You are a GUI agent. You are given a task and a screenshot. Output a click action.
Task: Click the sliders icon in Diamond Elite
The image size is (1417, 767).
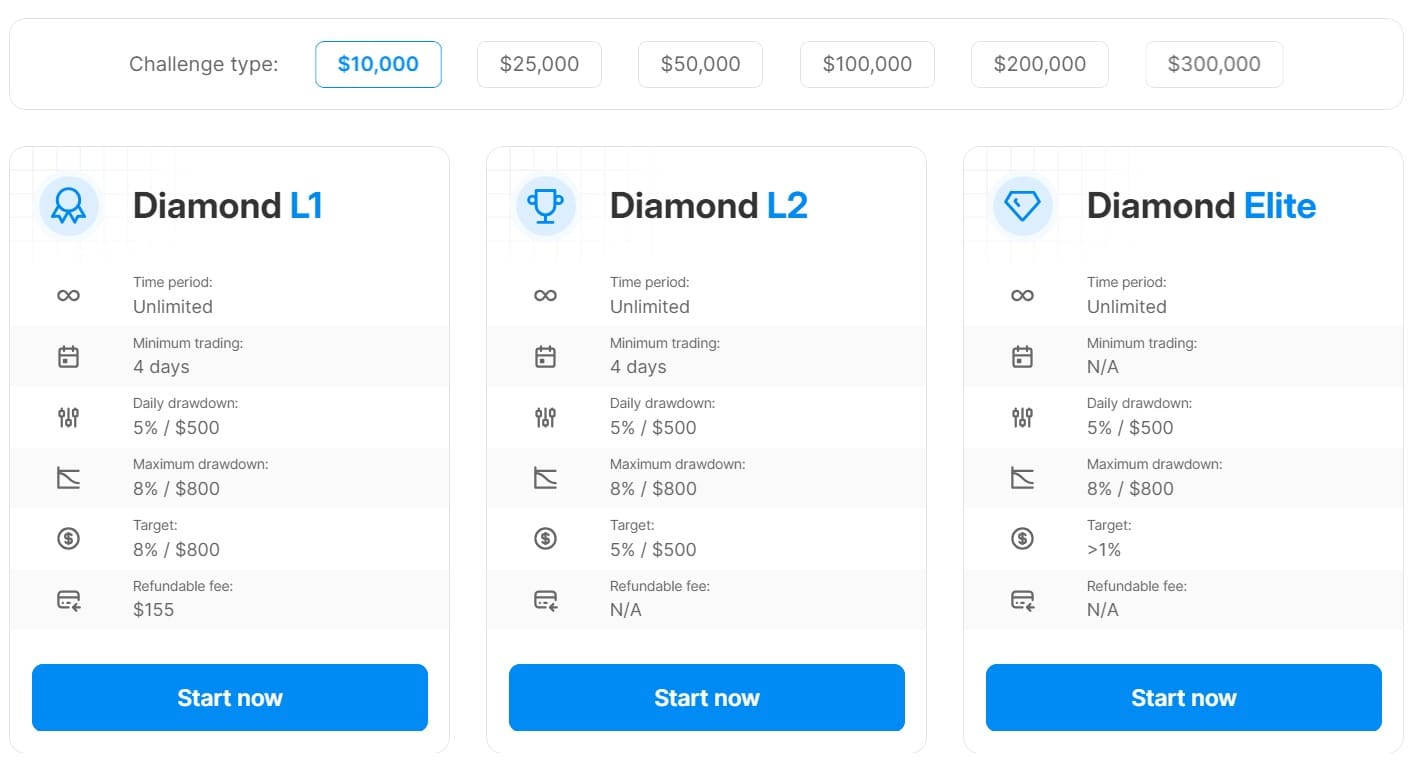1022,417
